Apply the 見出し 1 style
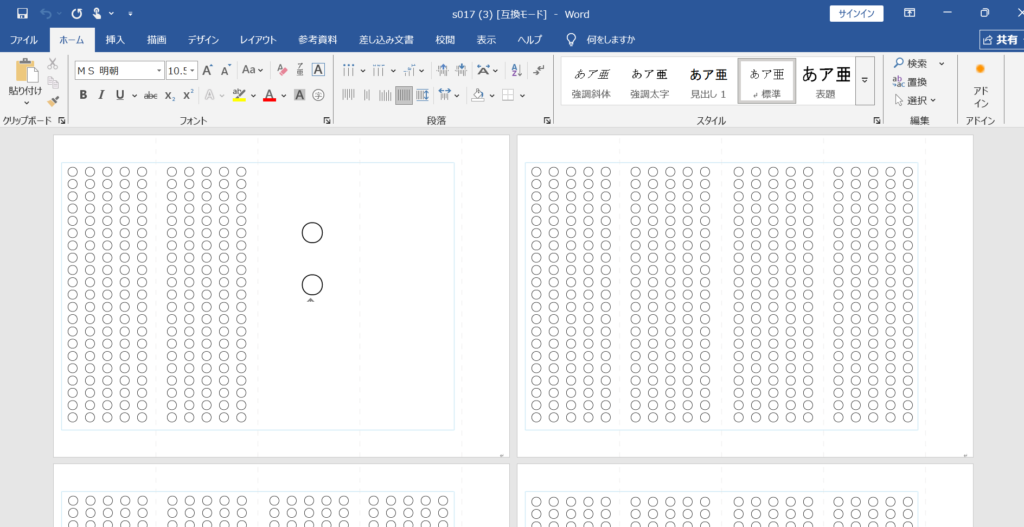The width and height of the screenshot is (1024, 527). tap(708, 80)
